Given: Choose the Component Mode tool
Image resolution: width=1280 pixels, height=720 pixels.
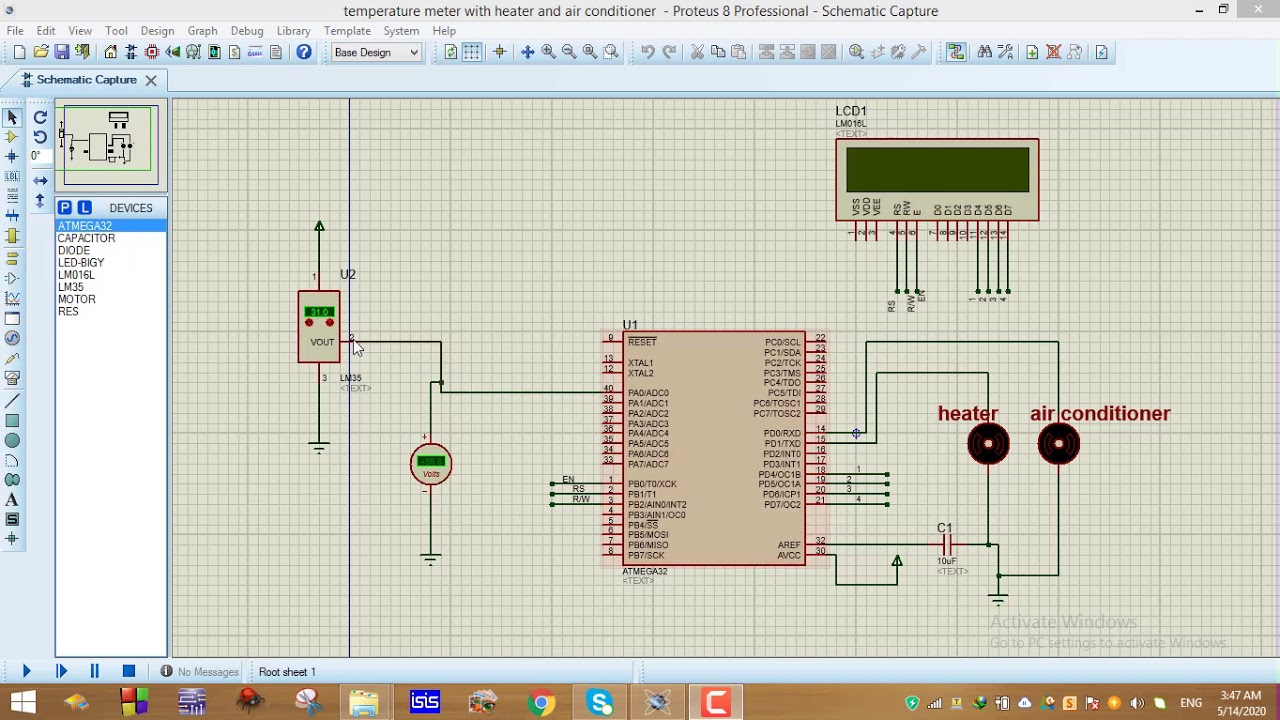Looking at the screenshot, I should 12,137.
